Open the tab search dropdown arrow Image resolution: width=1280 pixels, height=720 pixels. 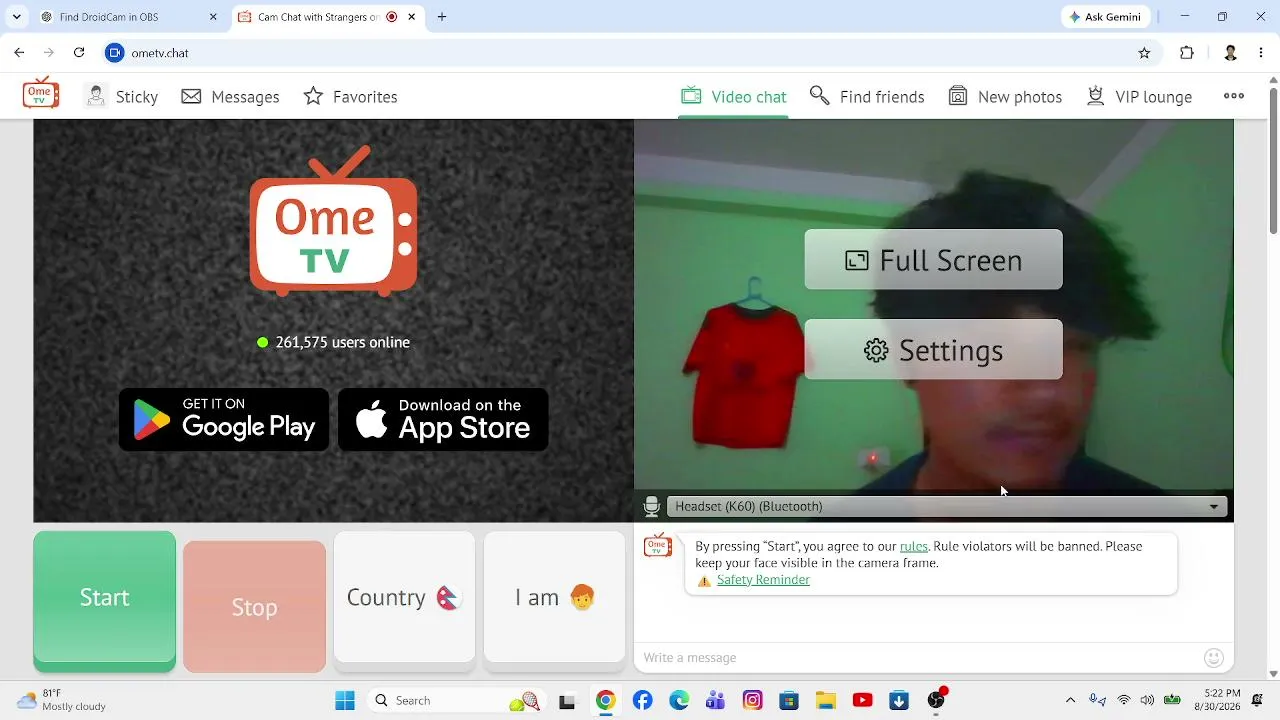(16, 17)
